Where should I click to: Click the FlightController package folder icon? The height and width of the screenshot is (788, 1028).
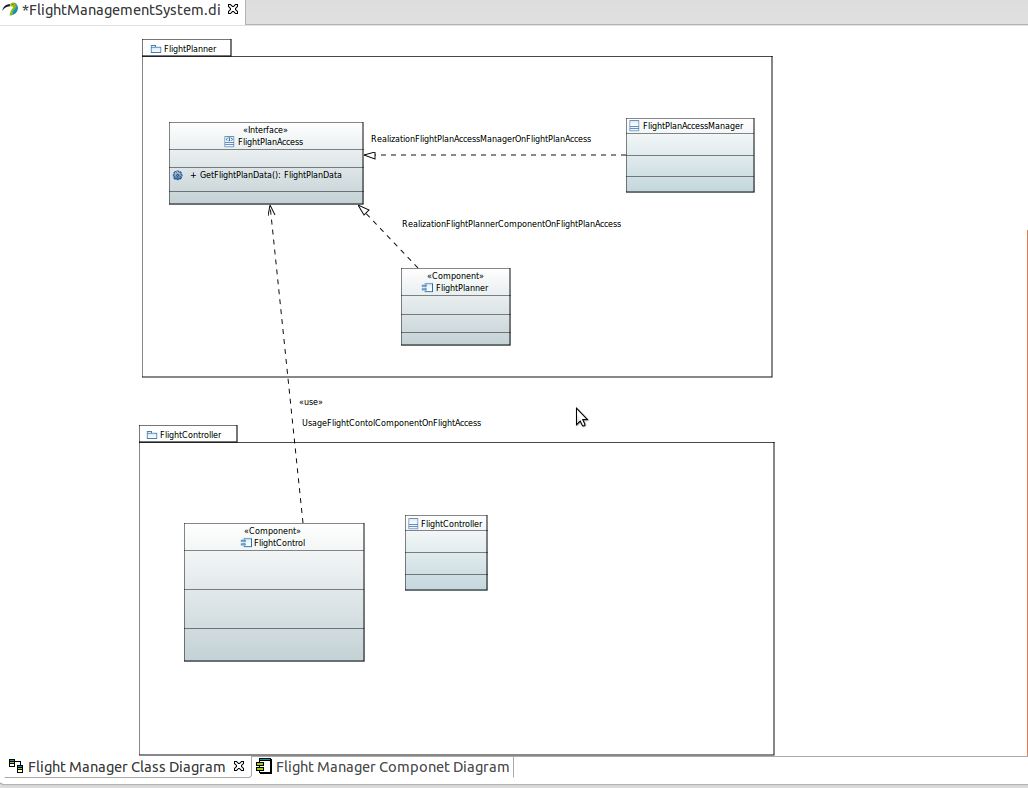(151, 435)
